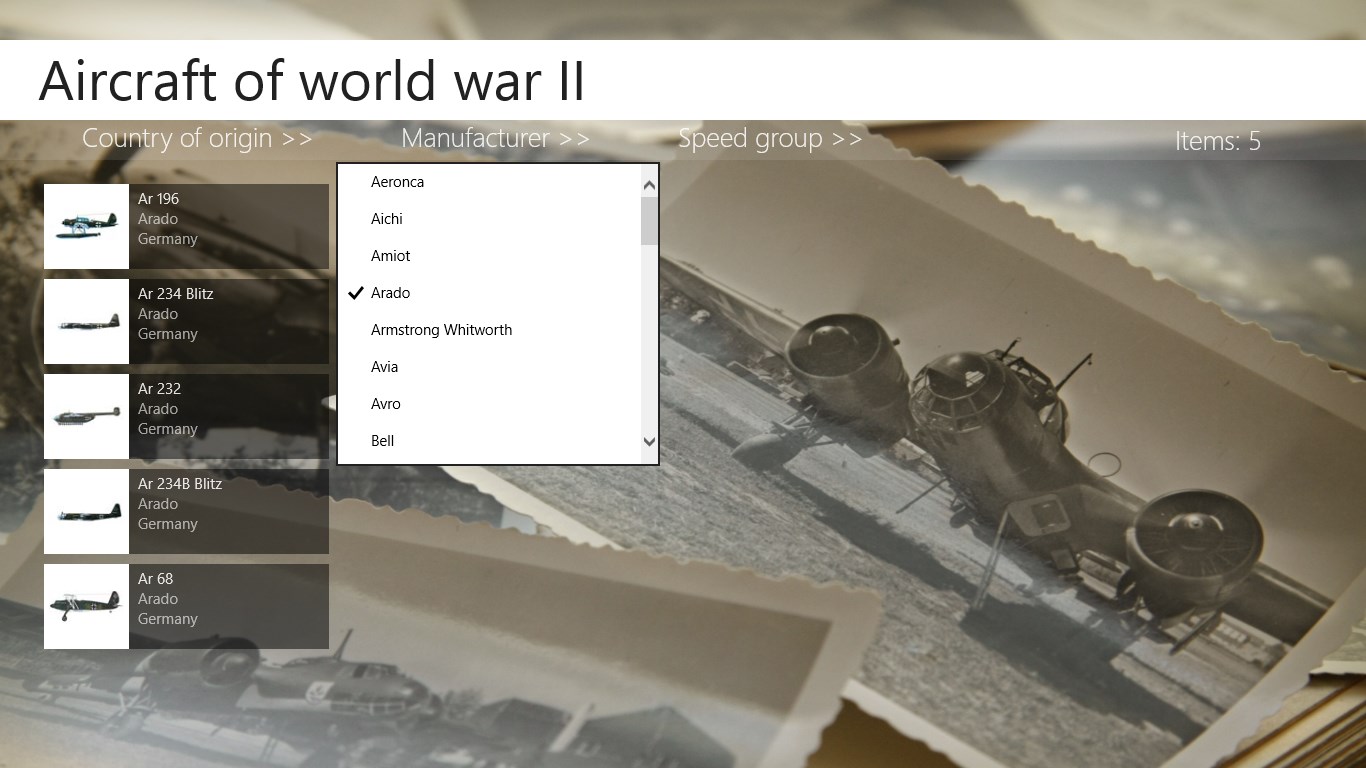Click the list's scroll down arrow
The width and height of the screenshot is (1366, 768).
point(649,441)
